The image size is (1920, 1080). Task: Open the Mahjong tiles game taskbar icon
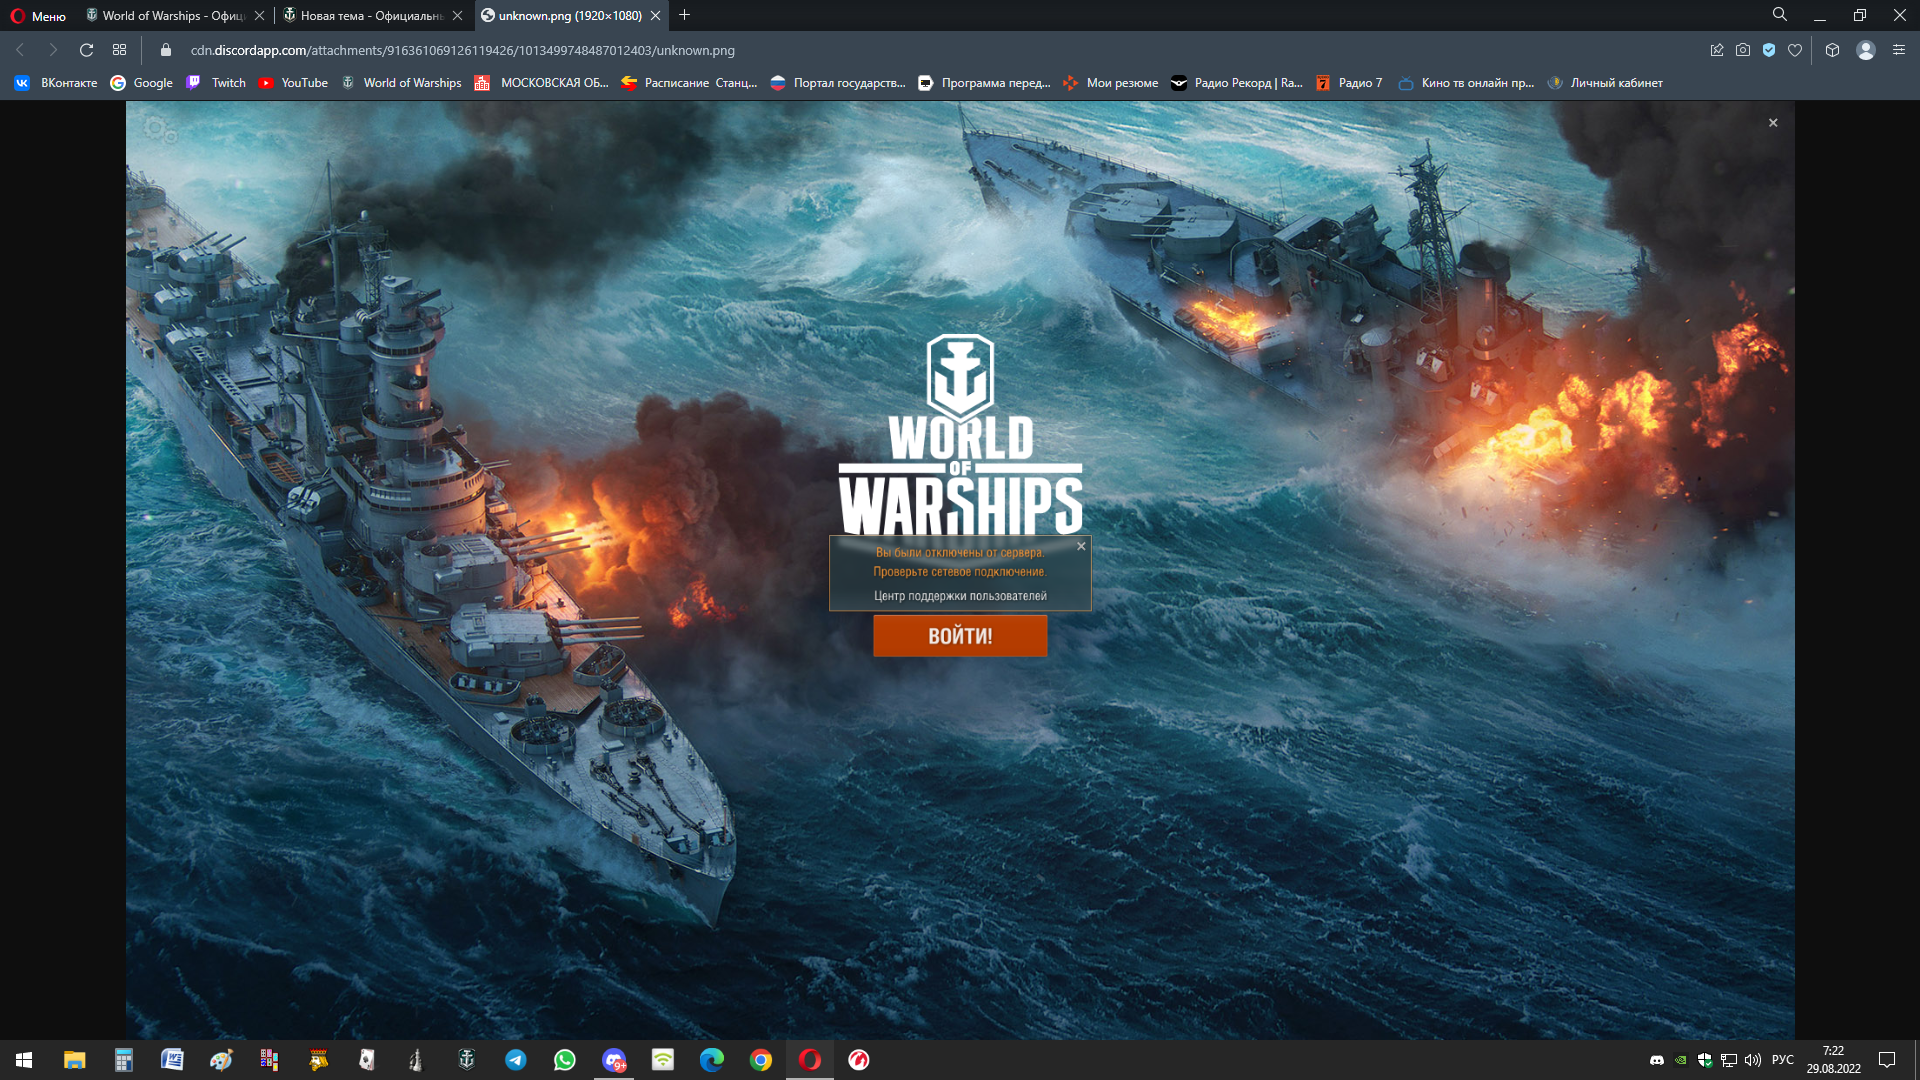click(270, 1060)
